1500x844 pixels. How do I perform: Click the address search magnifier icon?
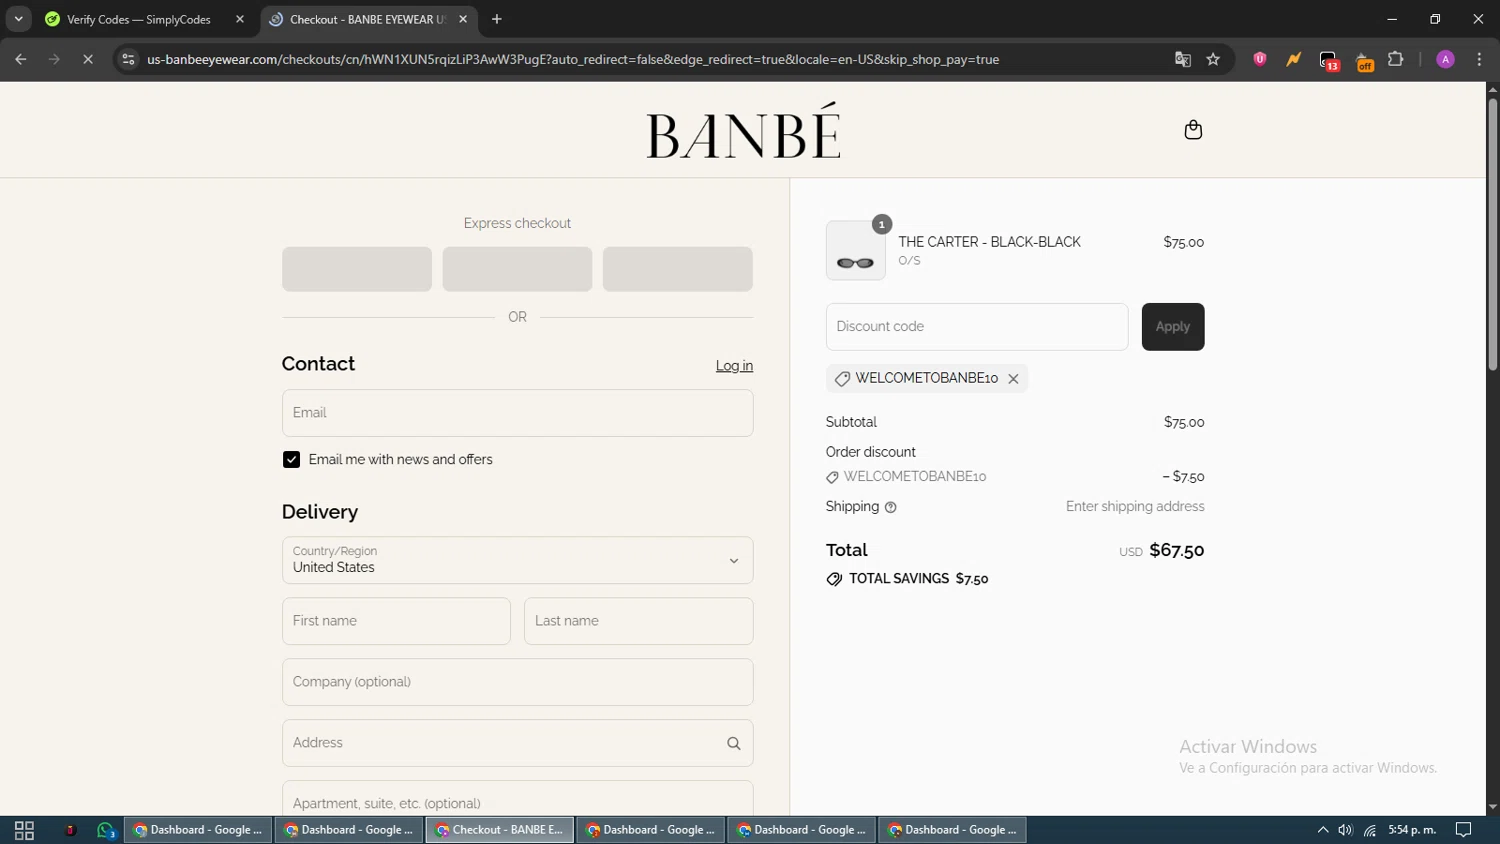coord(734,744)
